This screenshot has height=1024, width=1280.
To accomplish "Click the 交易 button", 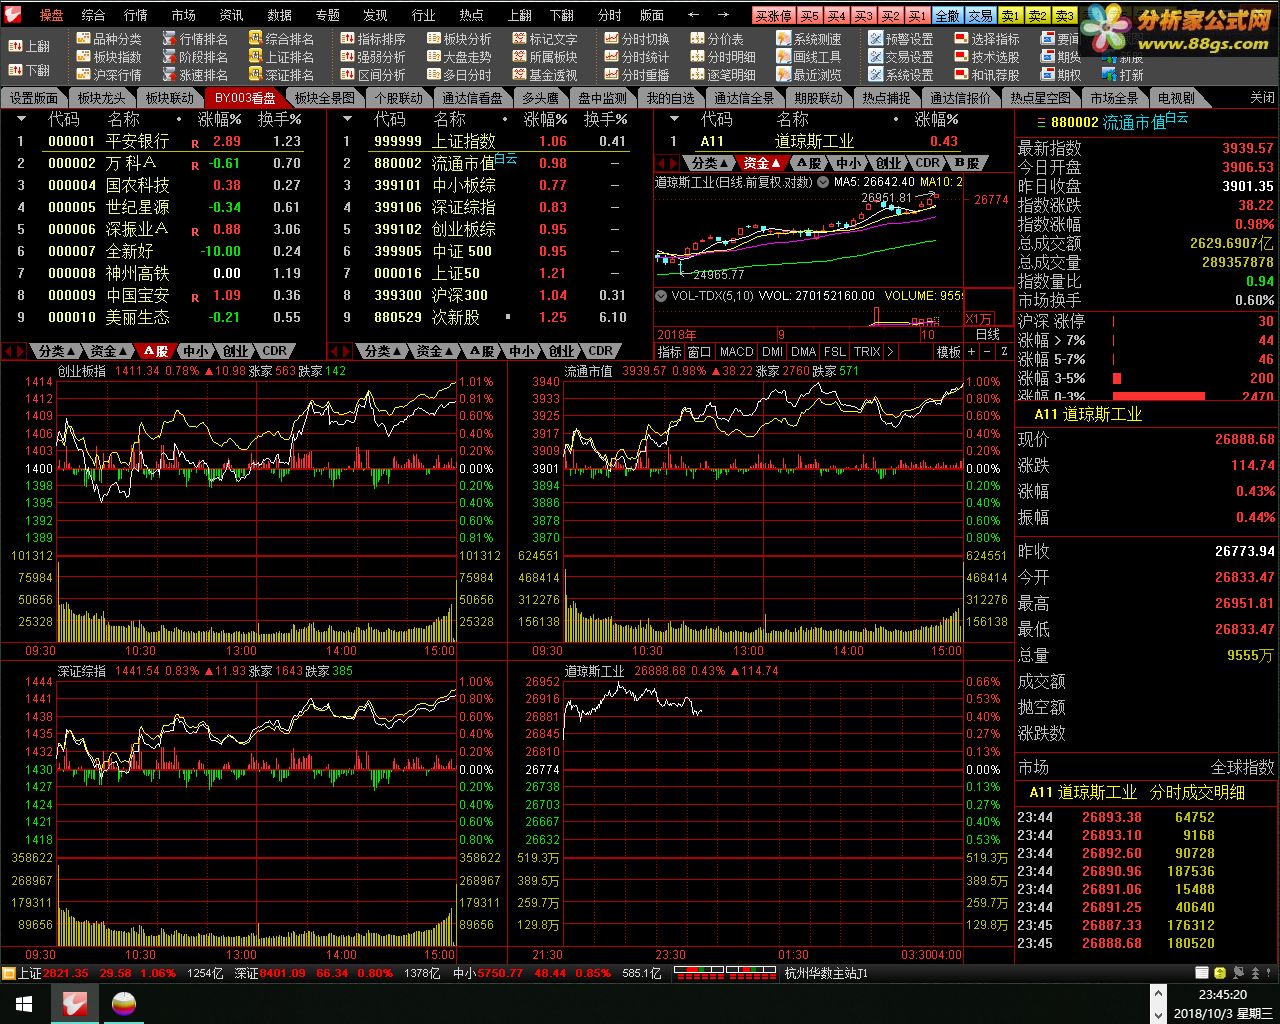I will [980, 16].
